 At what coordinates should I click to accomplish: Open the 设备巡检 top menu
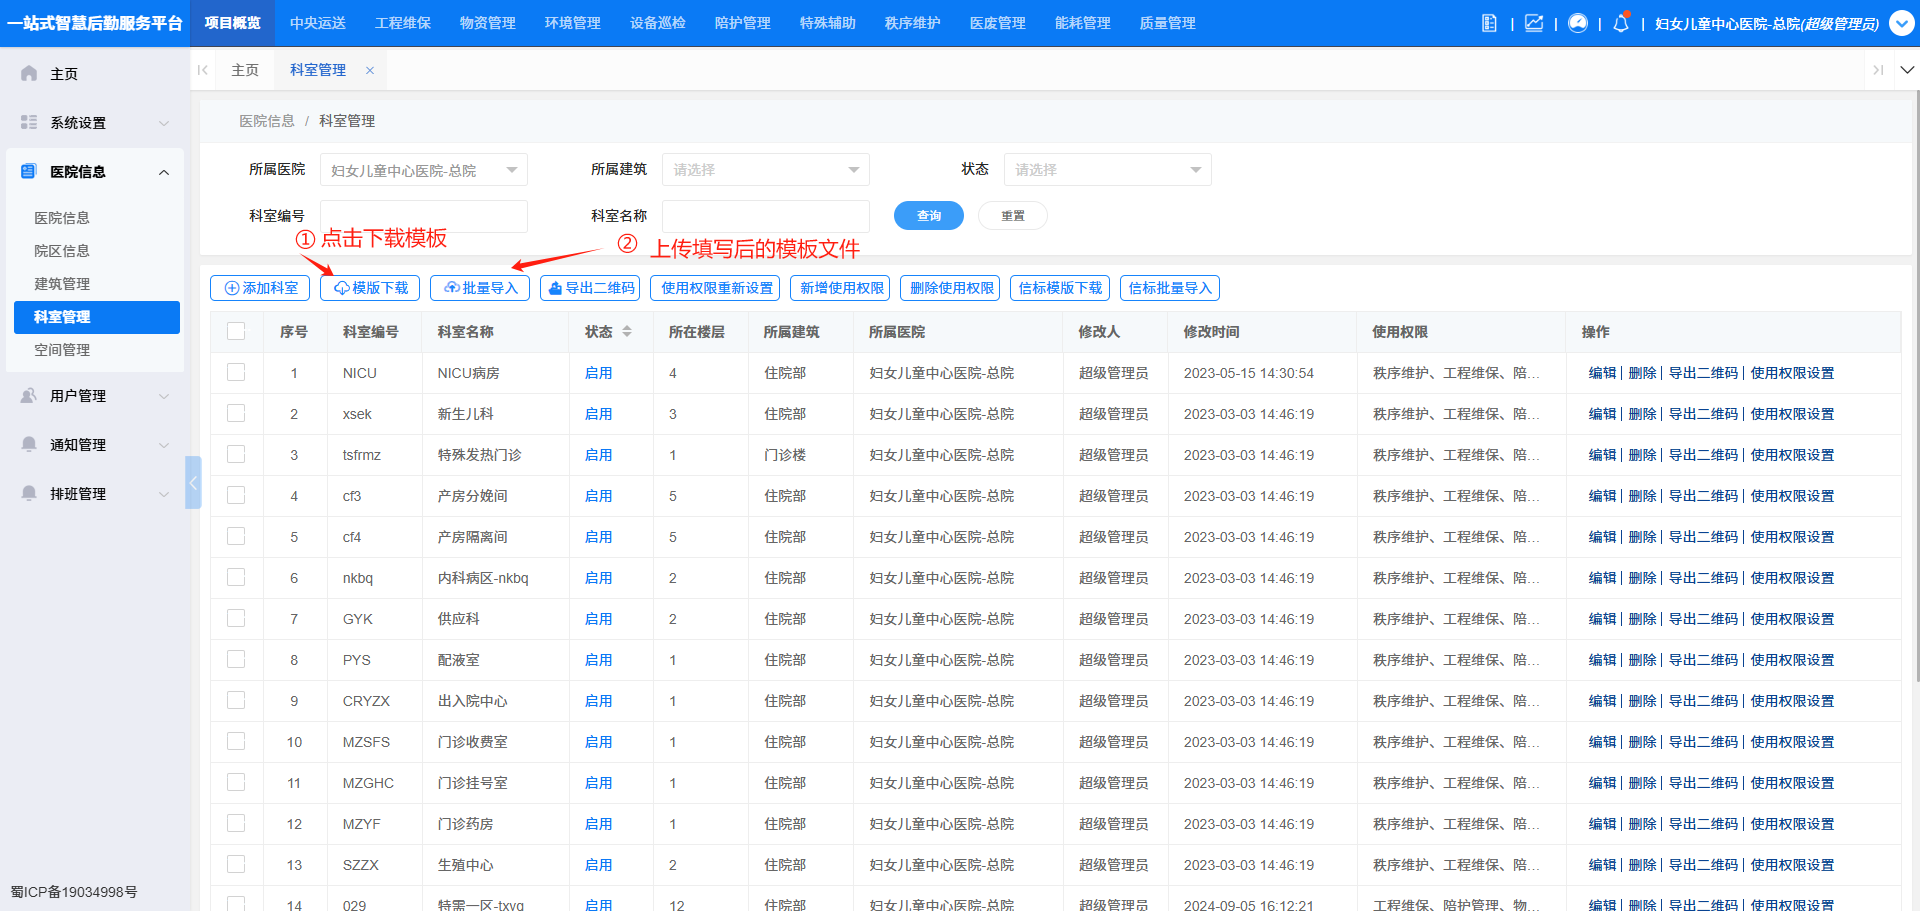click(x=658, y=23)
